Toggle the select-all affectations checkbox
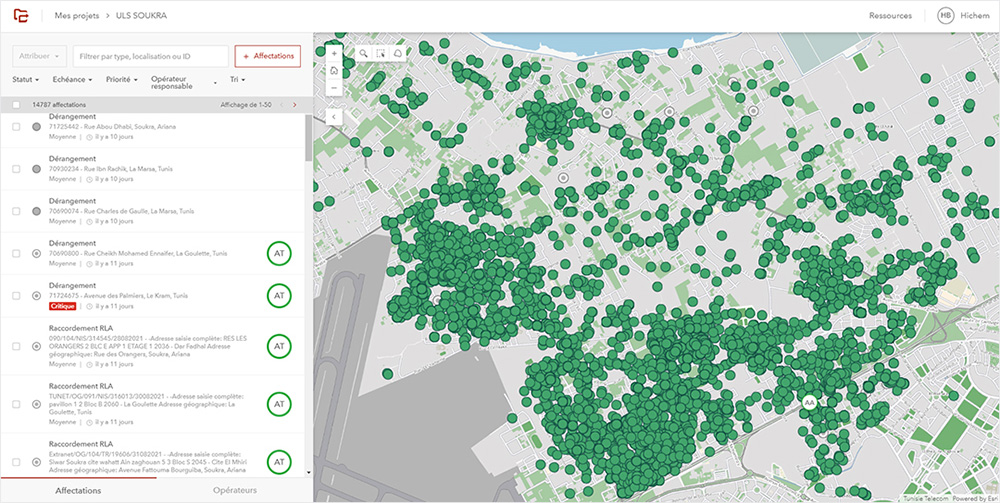The image size is (1000, 503). coord(16,105)
